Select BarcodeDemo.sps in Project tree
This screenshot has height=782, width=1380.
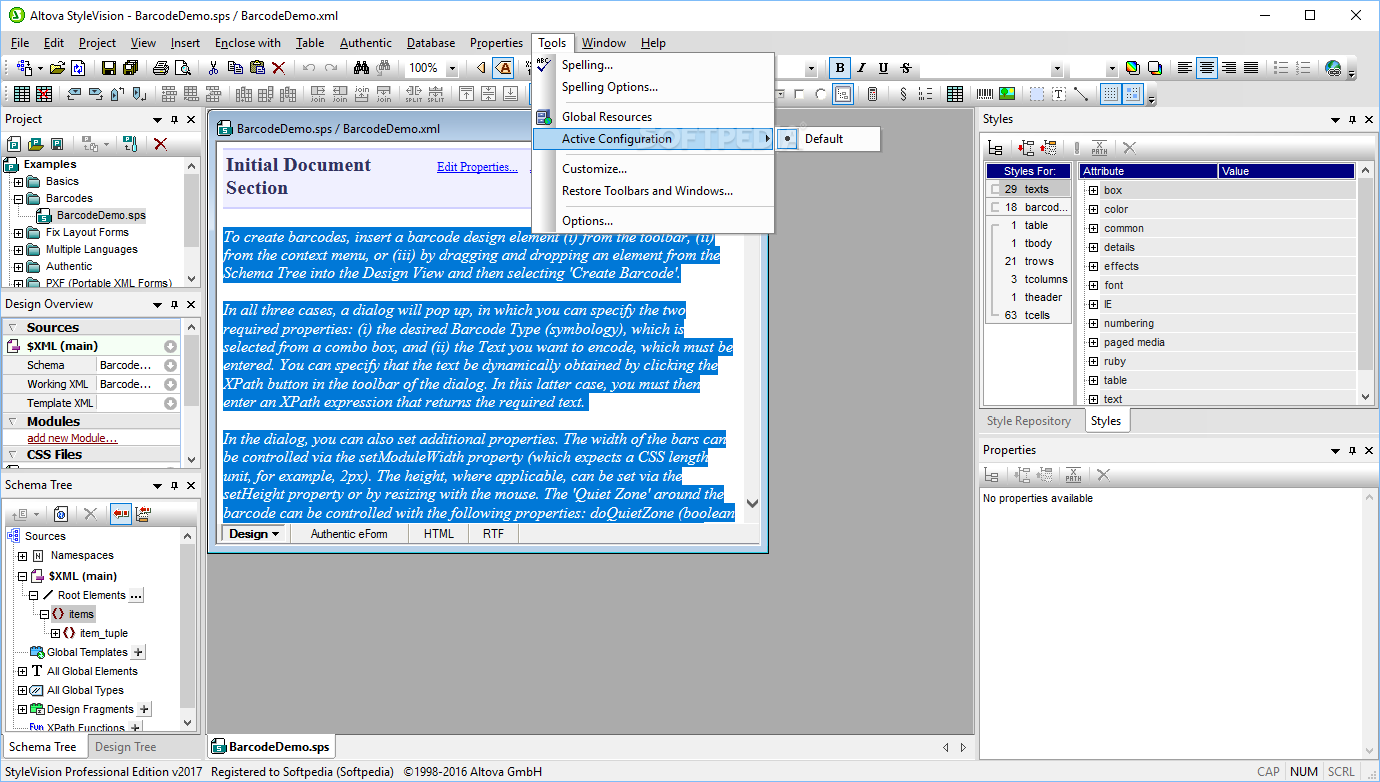pos(100,215)
